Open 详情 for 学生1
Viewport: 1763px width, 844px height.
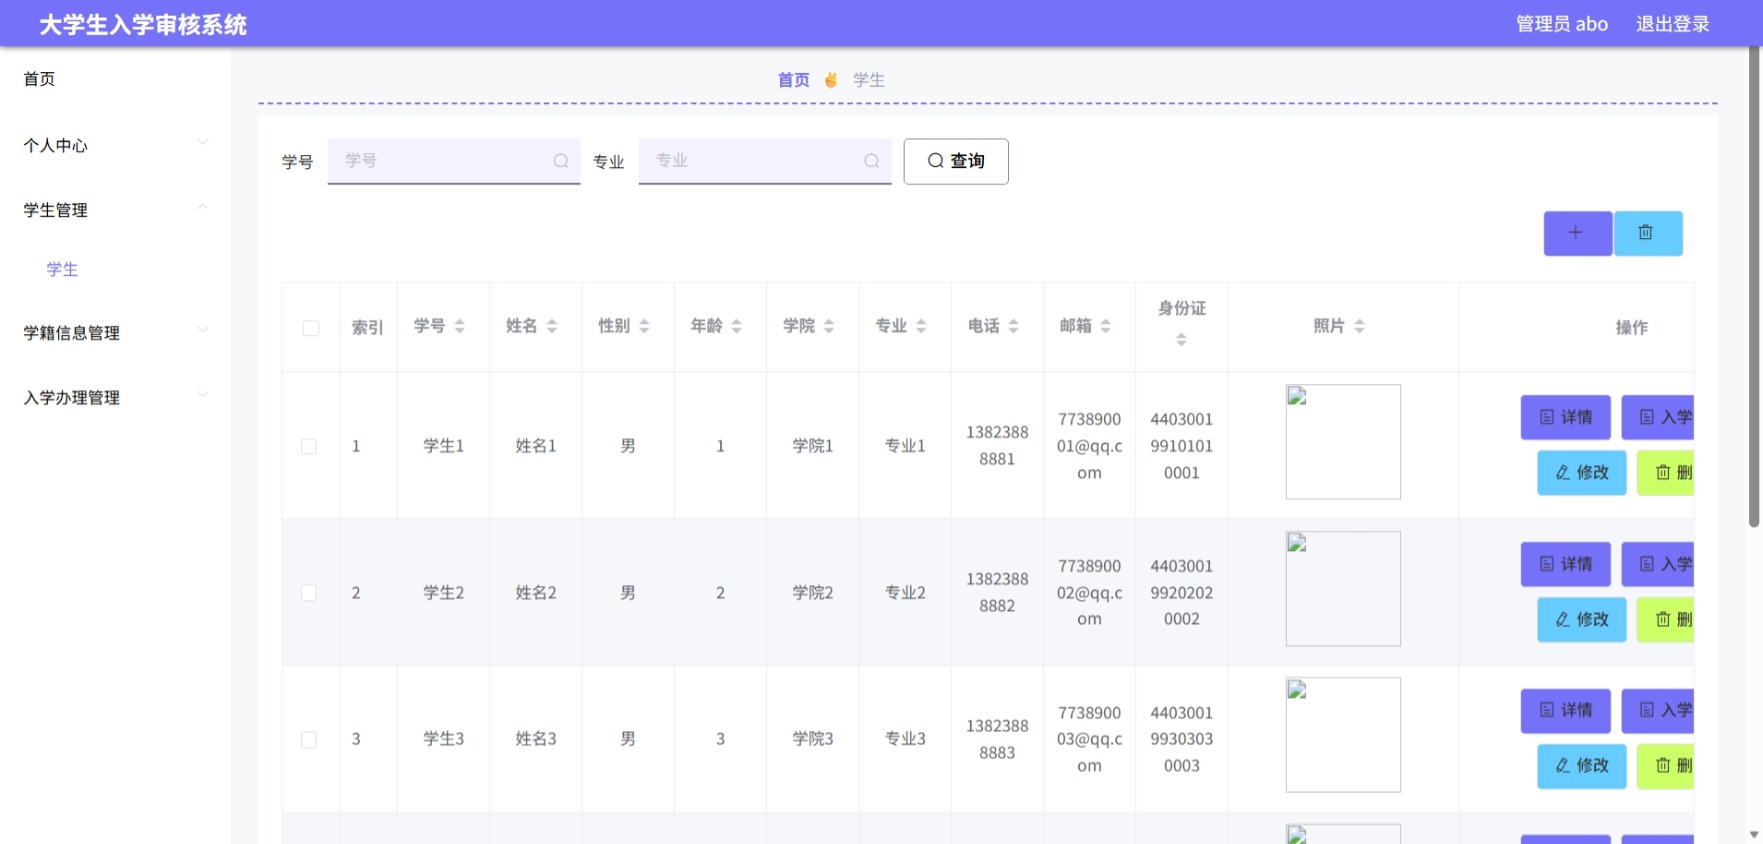1566,417
